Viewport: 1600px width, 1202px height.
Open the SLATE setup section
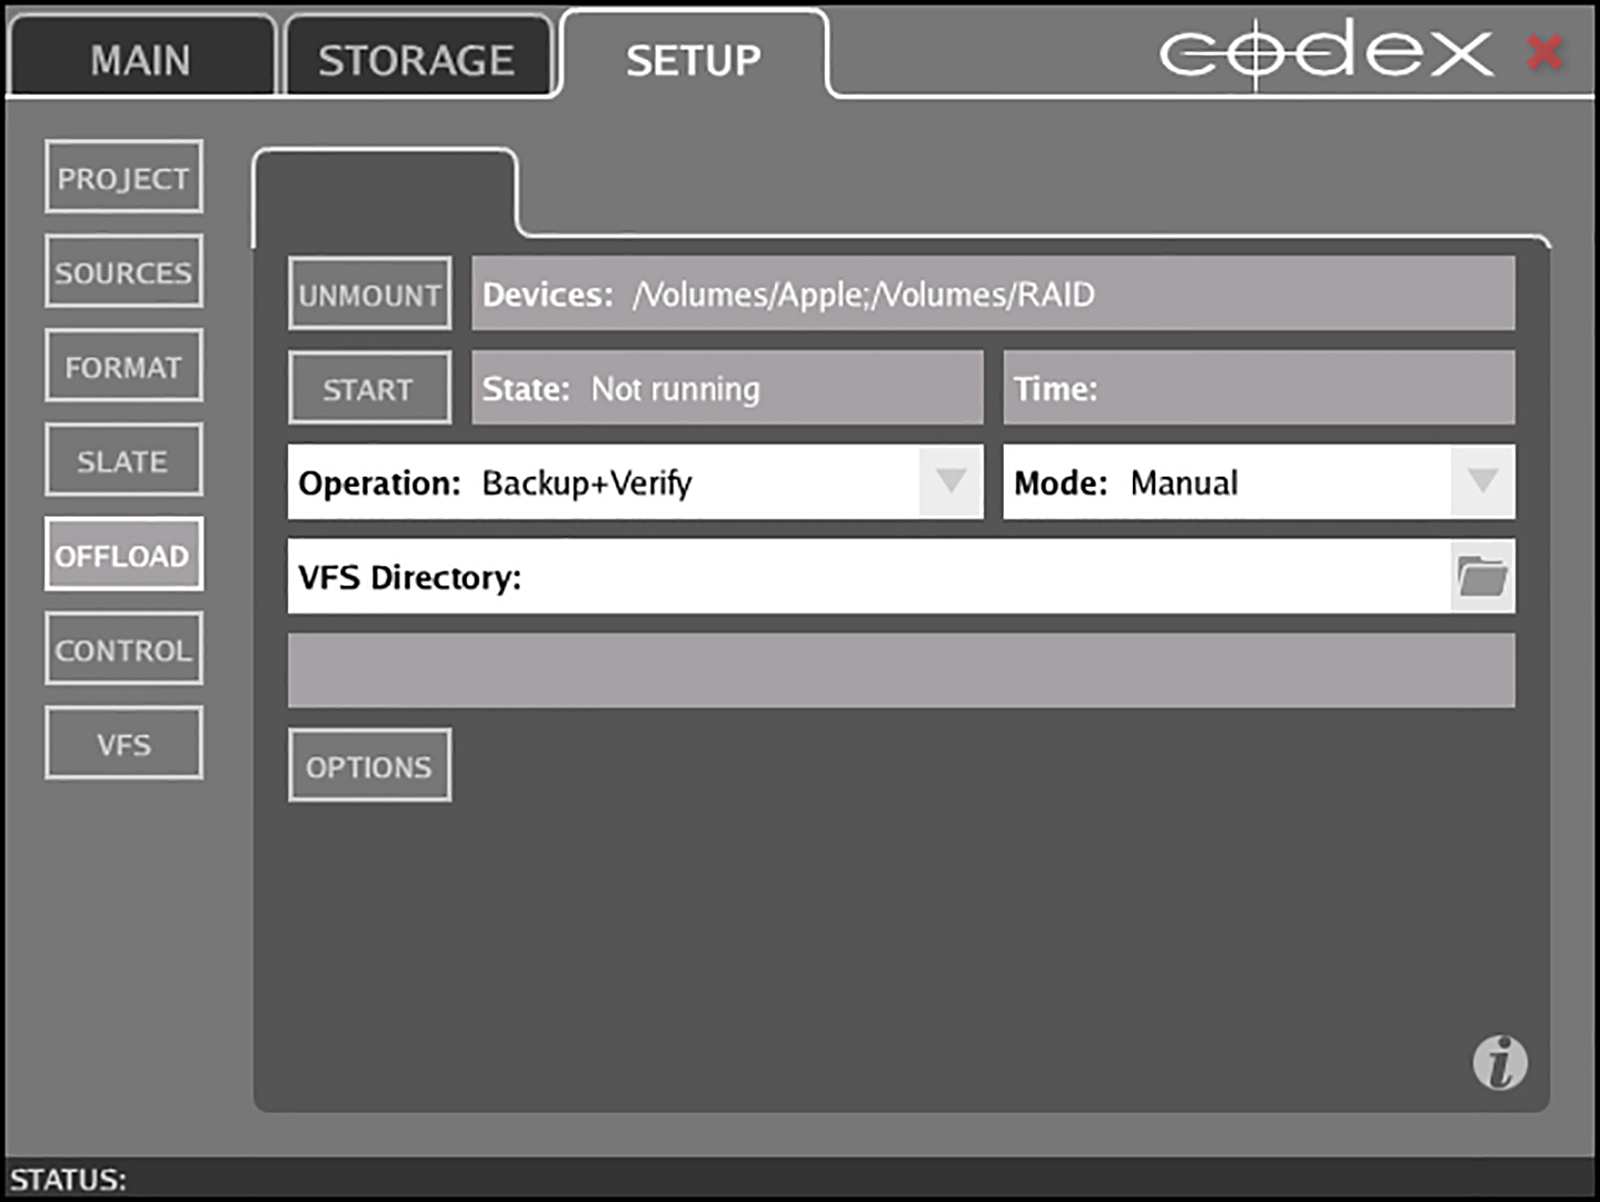point(124,460)
